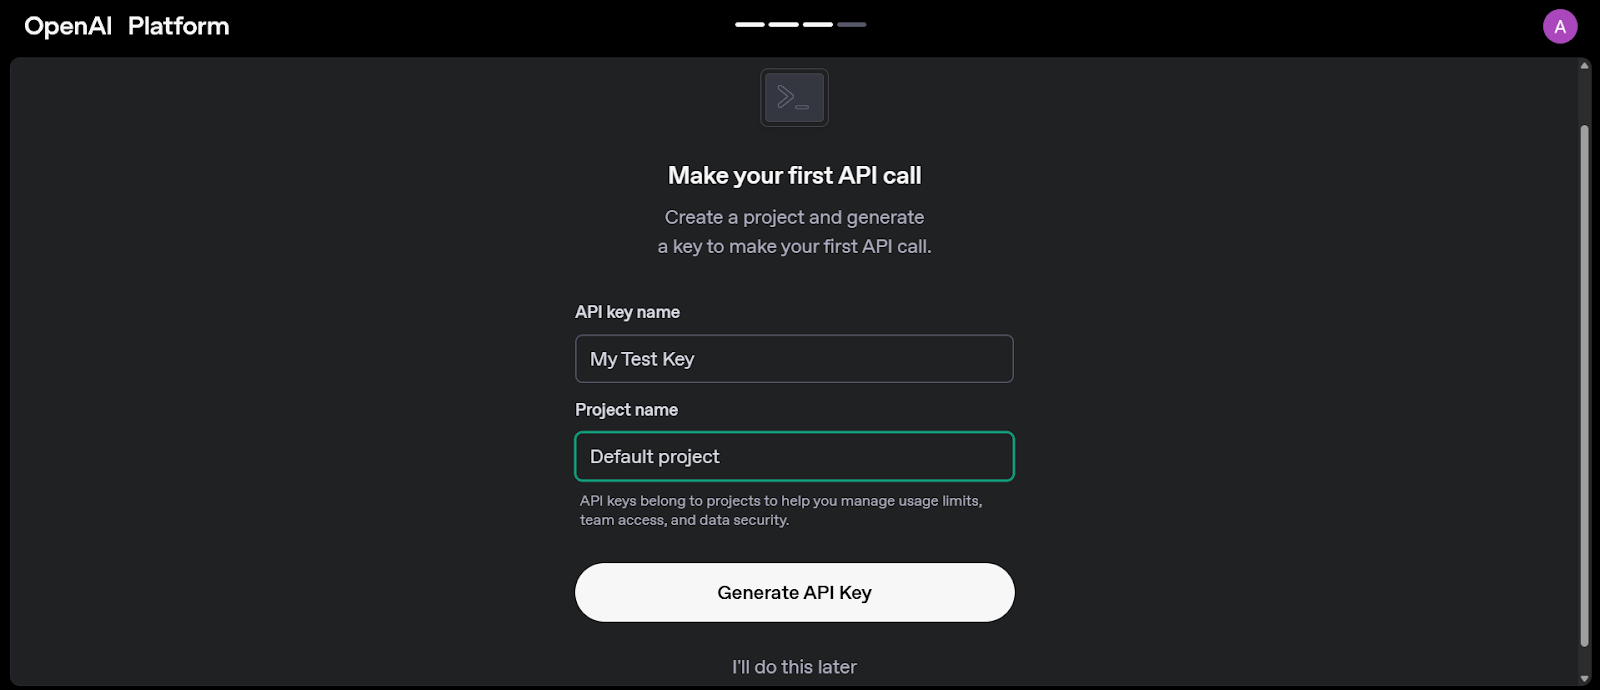Click the "Make your first API call" heading
Screen dimensions: 1600x690
coord(793,174)
